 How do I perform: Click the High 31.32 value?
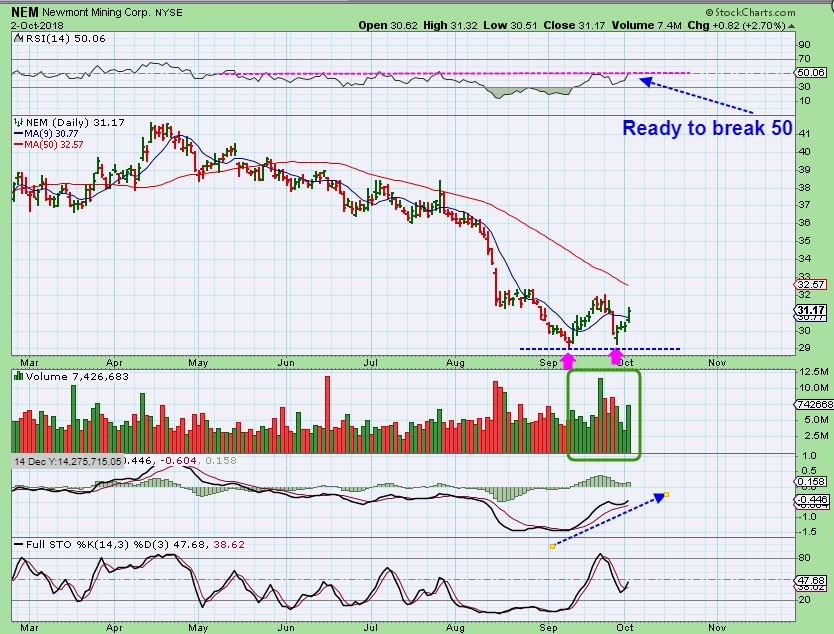(450, 25)
